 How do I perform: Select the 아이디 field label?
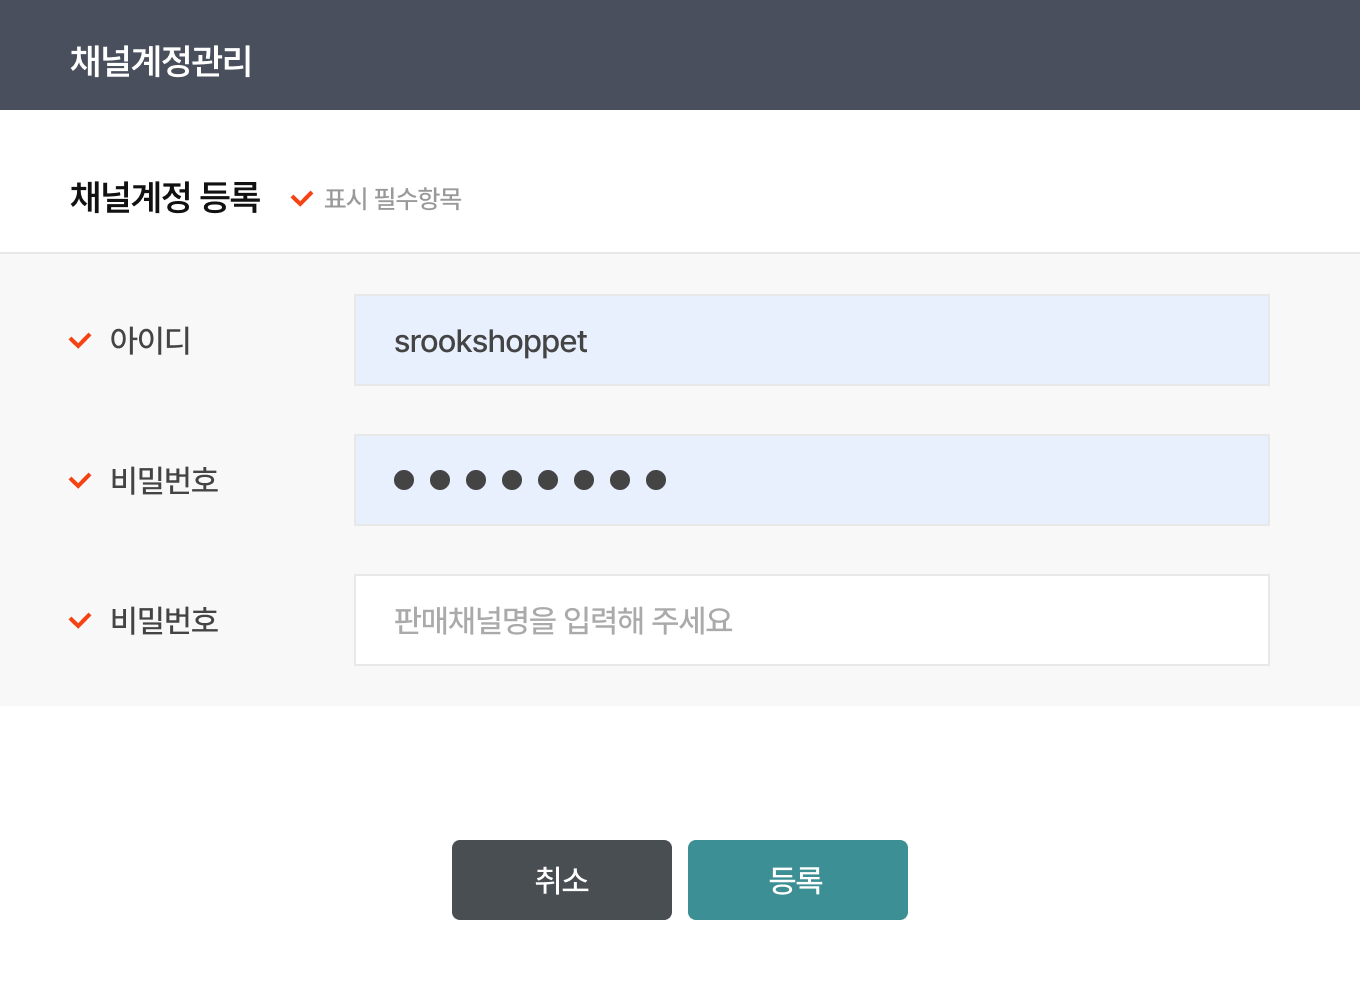[x=152, y=341]
